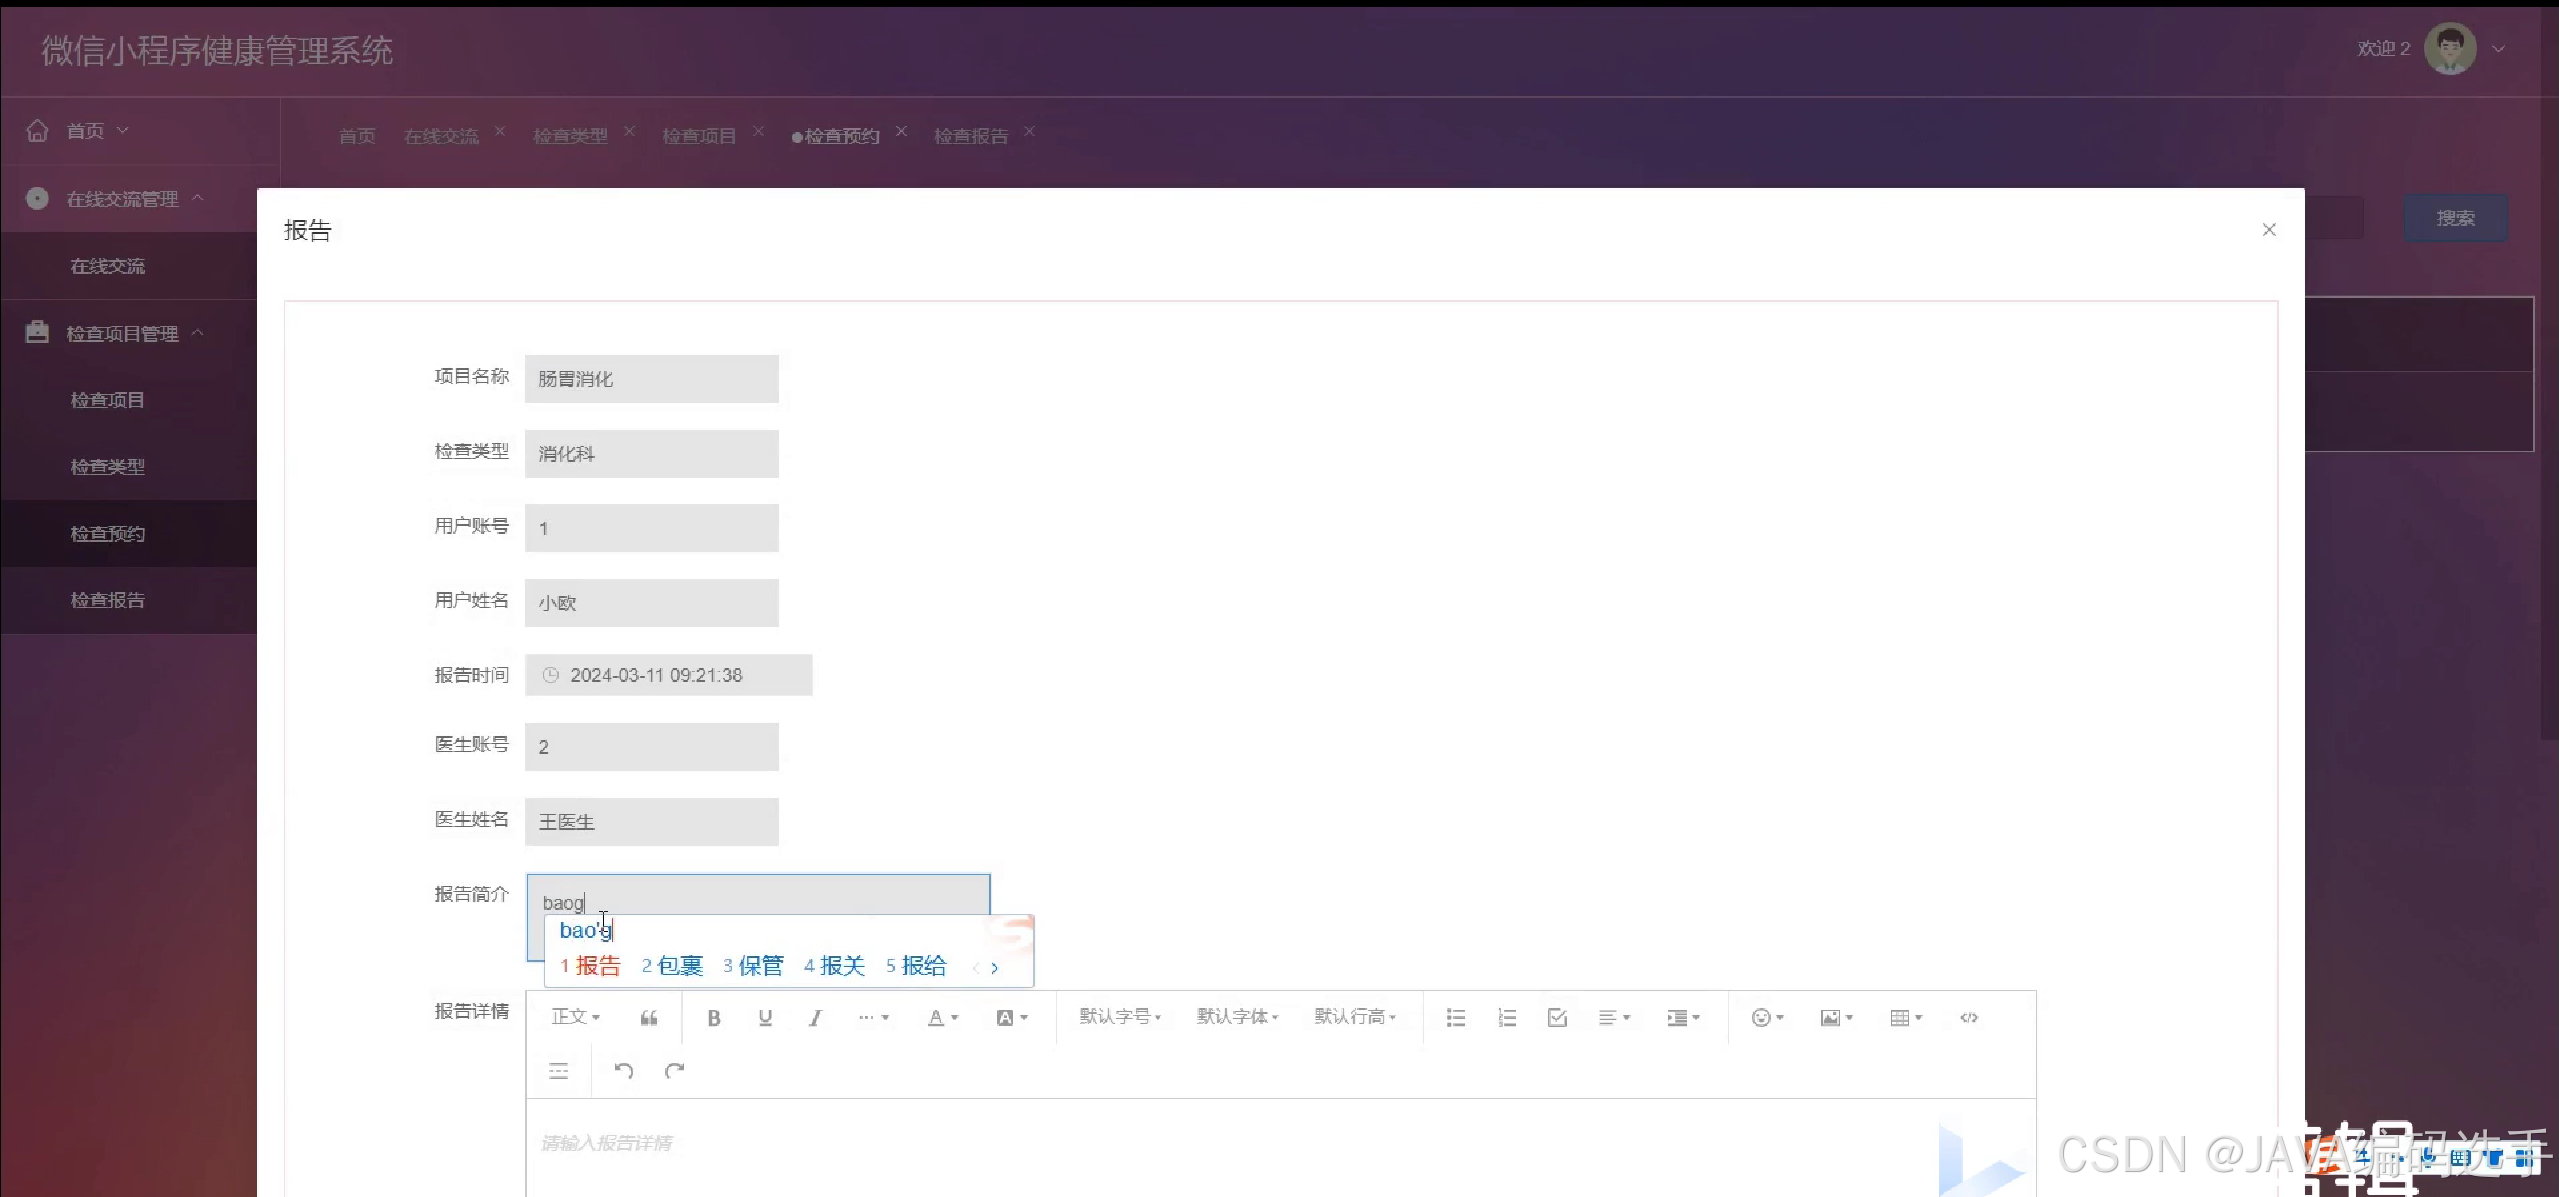Open the 正文 heading style dropdown

tap(576, 1017)
